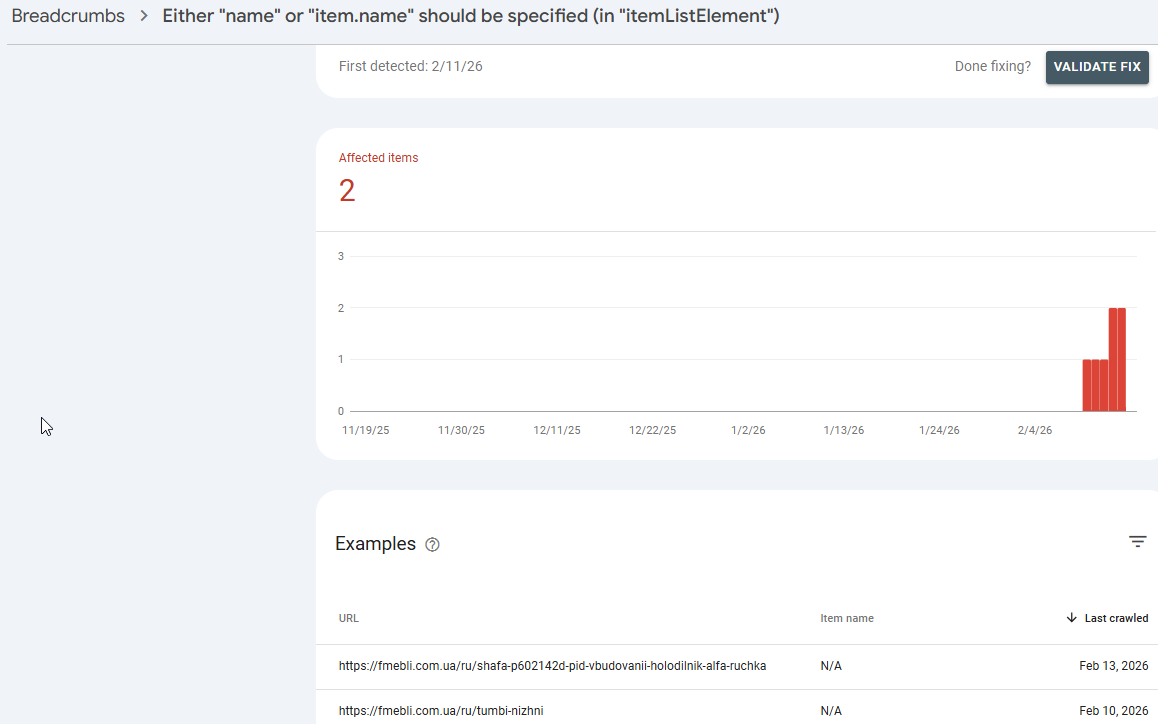Click the 2/4/26 date label on chart
This screenshot has height=724, width=1158.
click(1034, 430)
